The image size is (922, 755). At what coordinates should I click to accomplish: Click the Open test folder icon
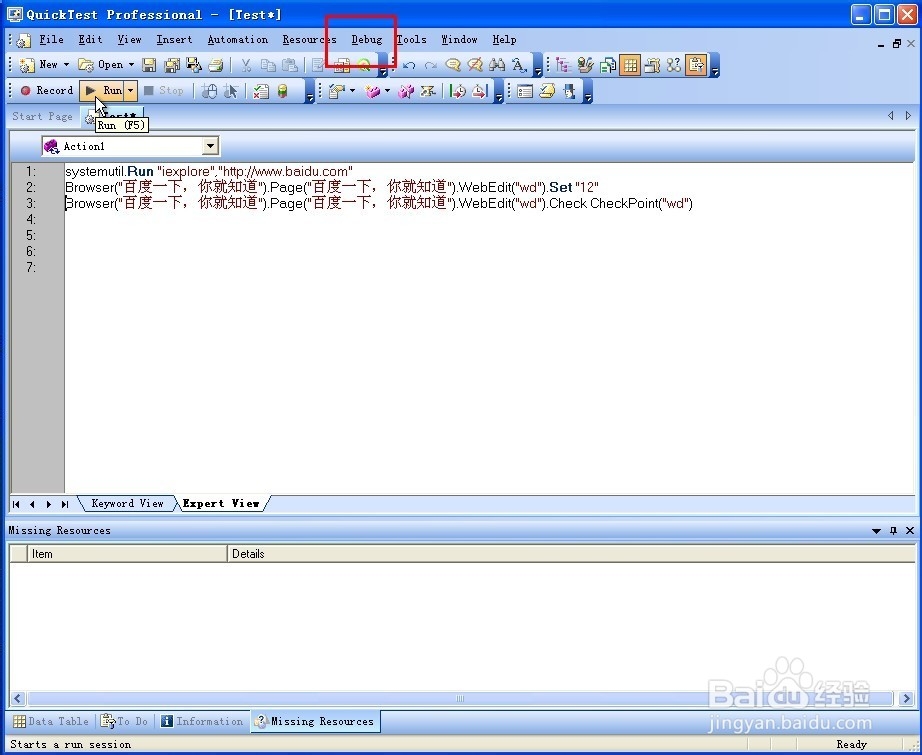(86, 65)
